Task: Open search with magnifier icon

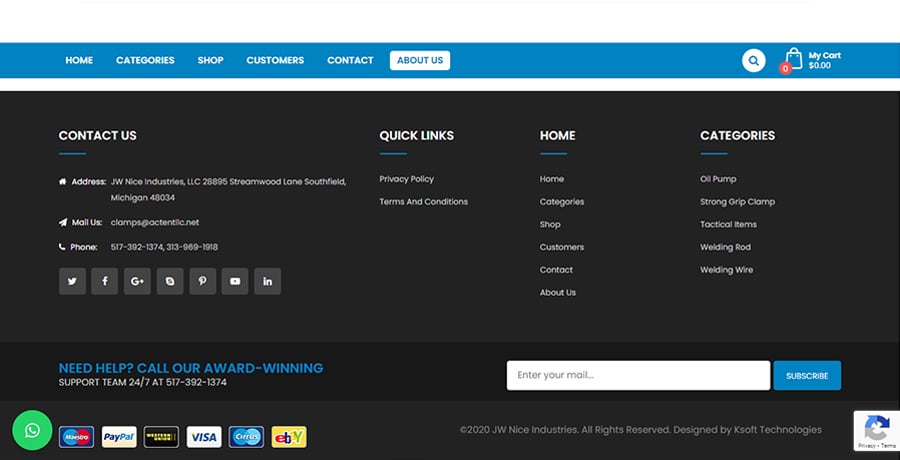Action: click(x=753, y=61)
